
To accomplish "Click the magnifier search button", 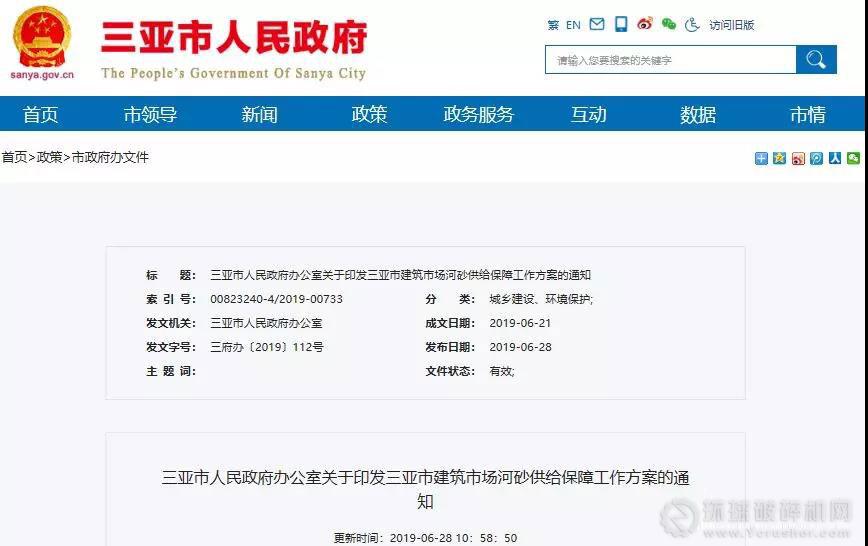I will coord(816,60).
